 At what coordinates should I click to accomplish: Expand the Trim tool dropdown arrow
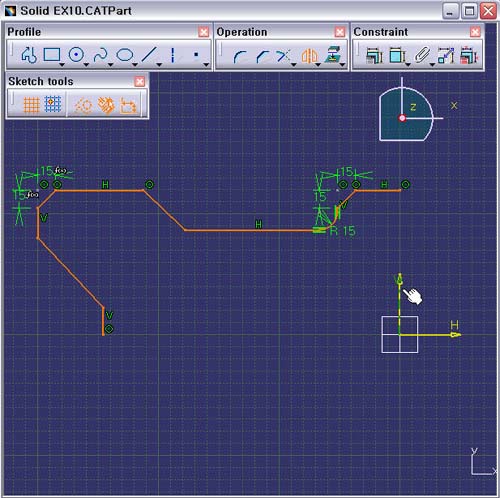294,65
